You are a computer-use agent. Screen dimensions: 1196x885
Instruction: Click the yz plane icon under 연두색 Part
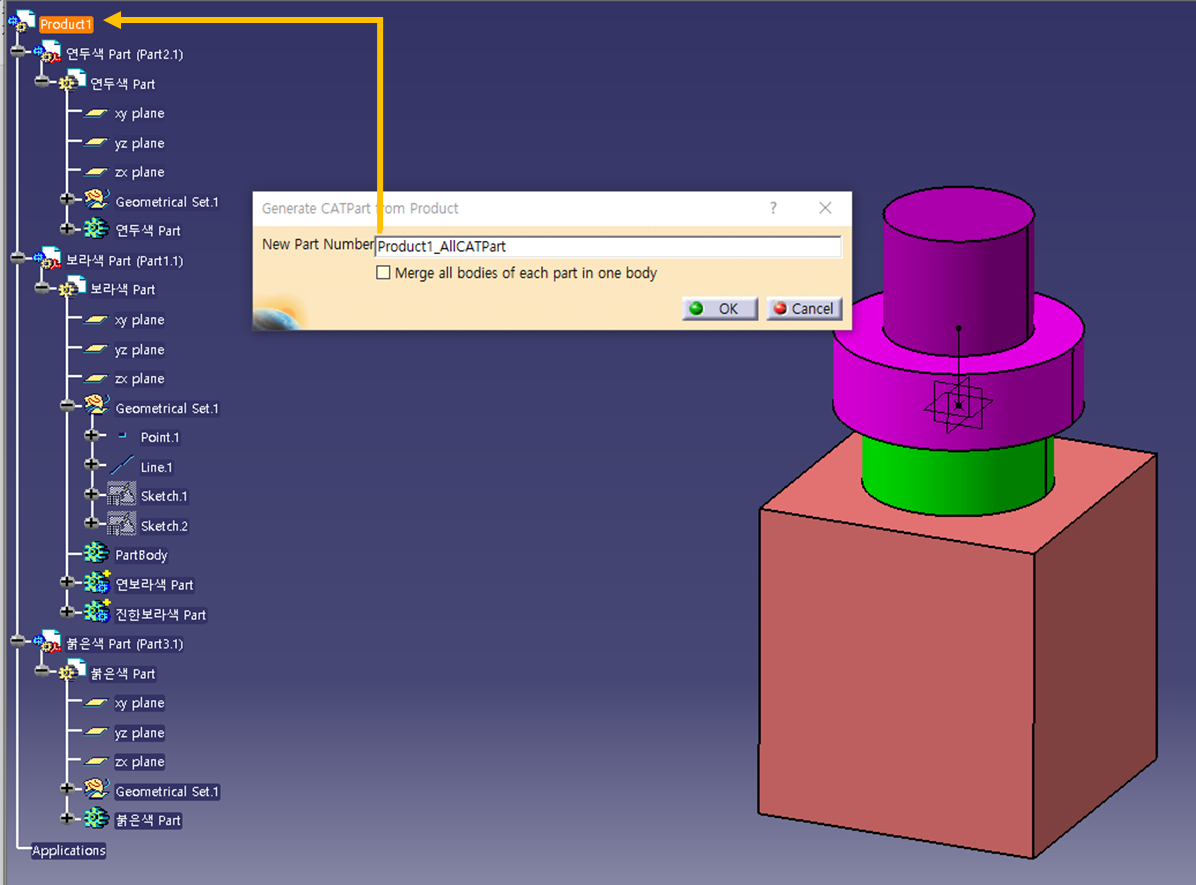pyautogui.click(x=96, y=143)
